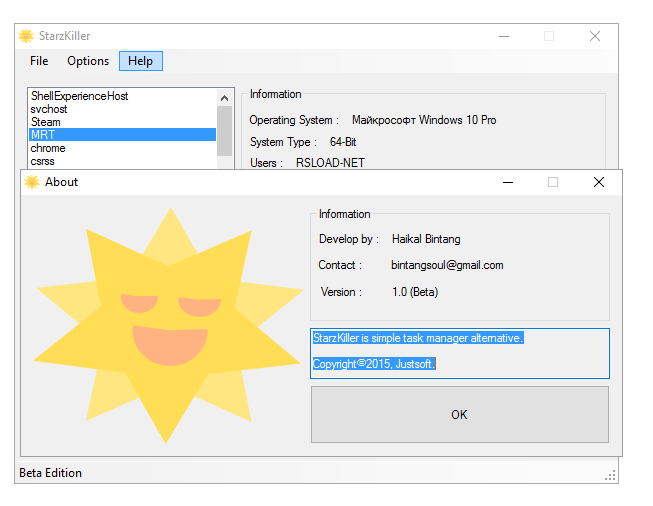Click the process list scroll-up arrow
The width and height of the screenshot is (653, 506).
[x=224, y=98]
